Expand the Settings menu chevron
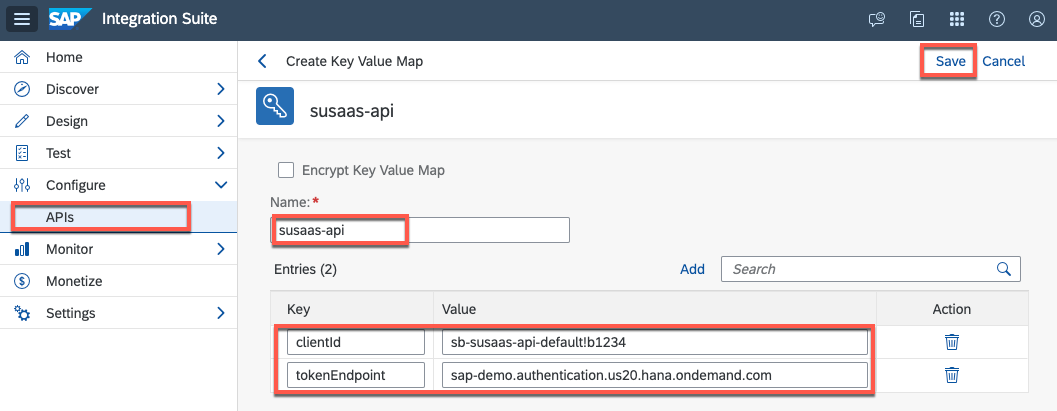 [x=220, y=313]
